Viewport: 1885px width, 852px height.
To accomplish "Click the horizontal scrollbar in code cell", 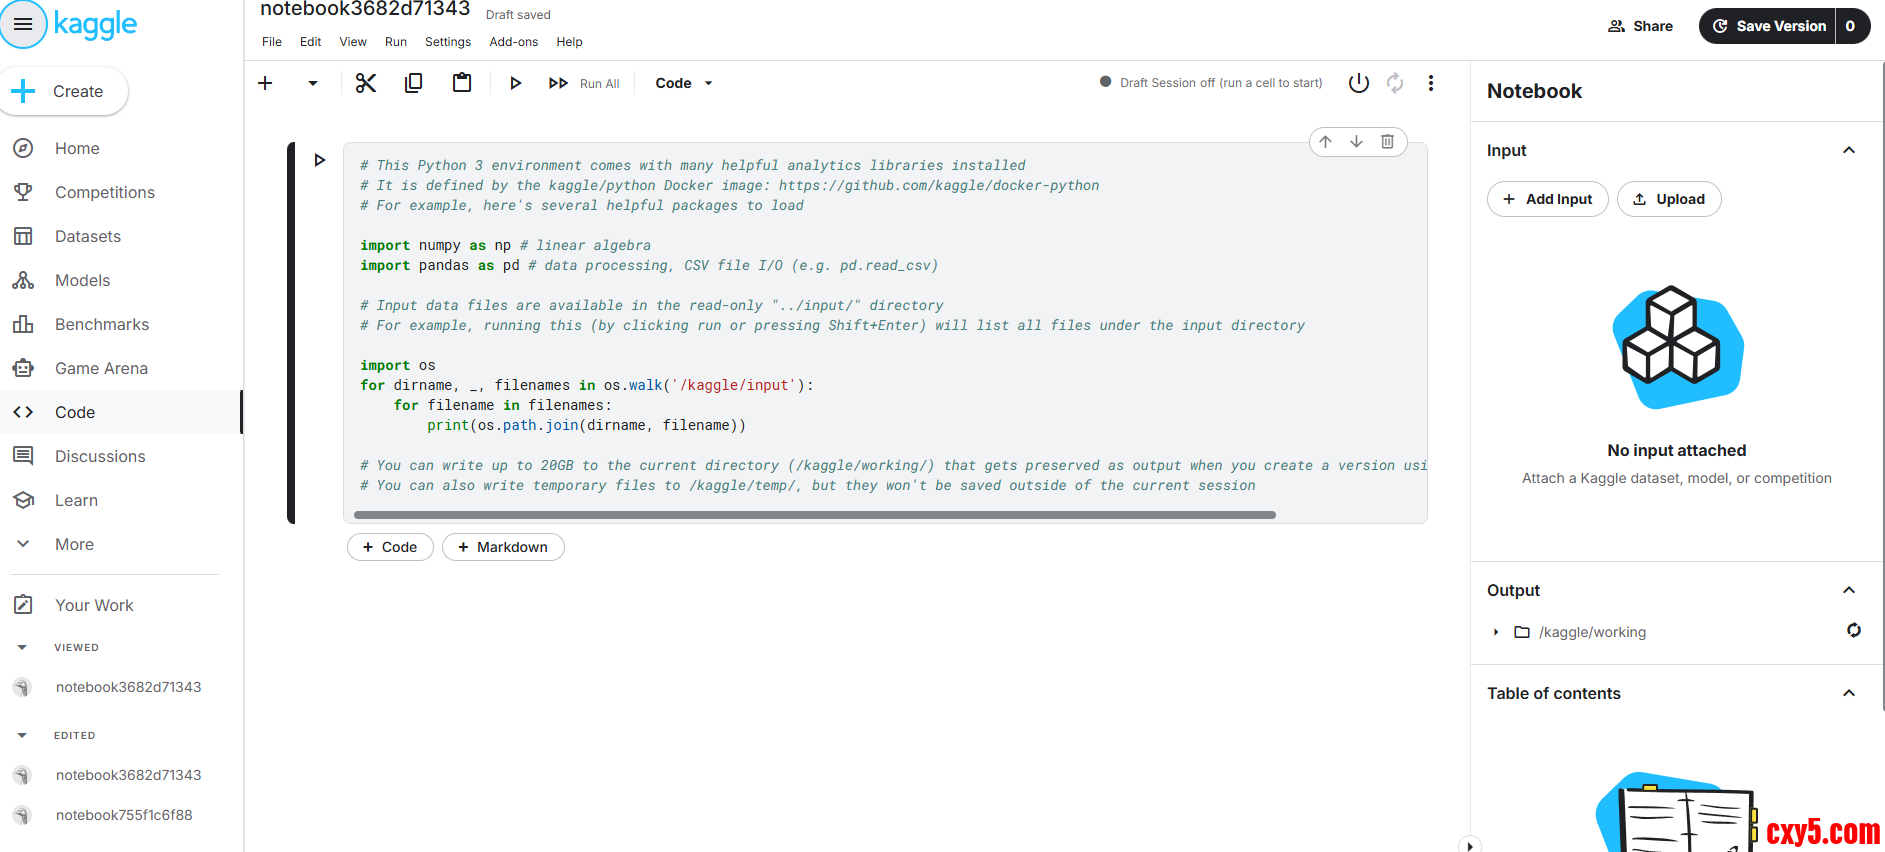I will click(814, 515).
